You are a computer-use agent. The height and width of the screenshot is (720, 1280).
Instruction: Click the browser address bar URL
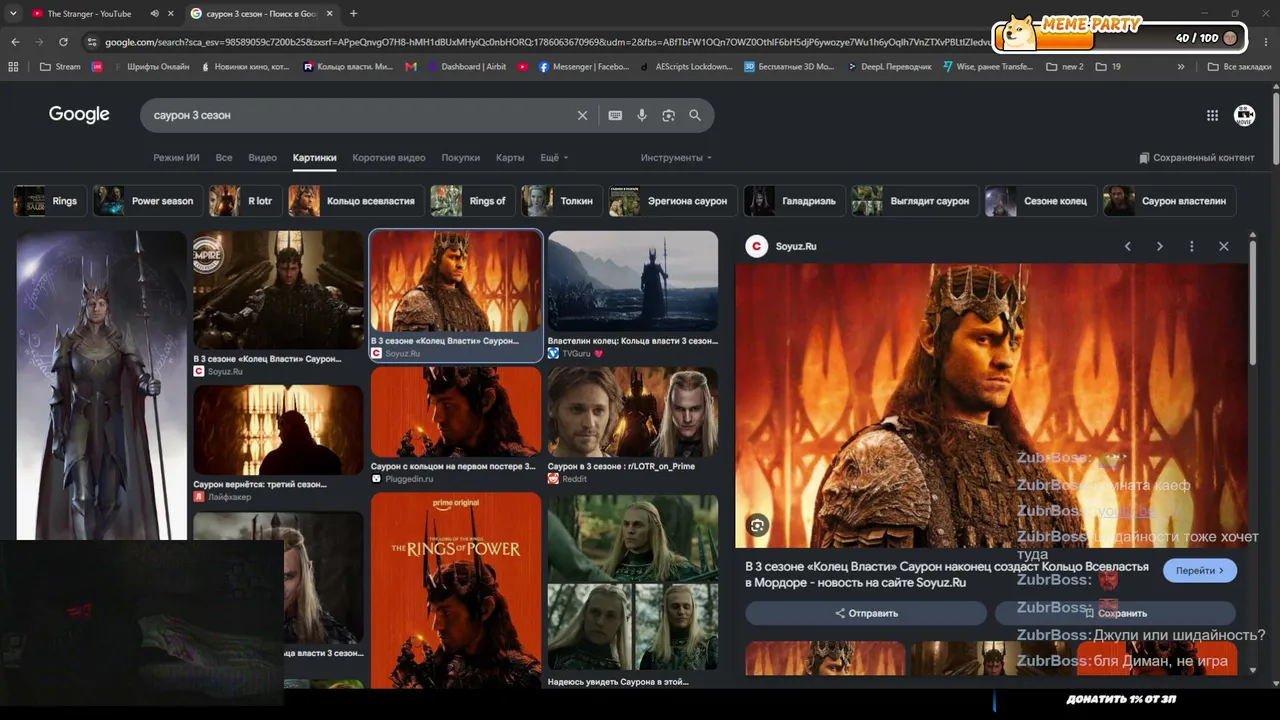(545, 42)
